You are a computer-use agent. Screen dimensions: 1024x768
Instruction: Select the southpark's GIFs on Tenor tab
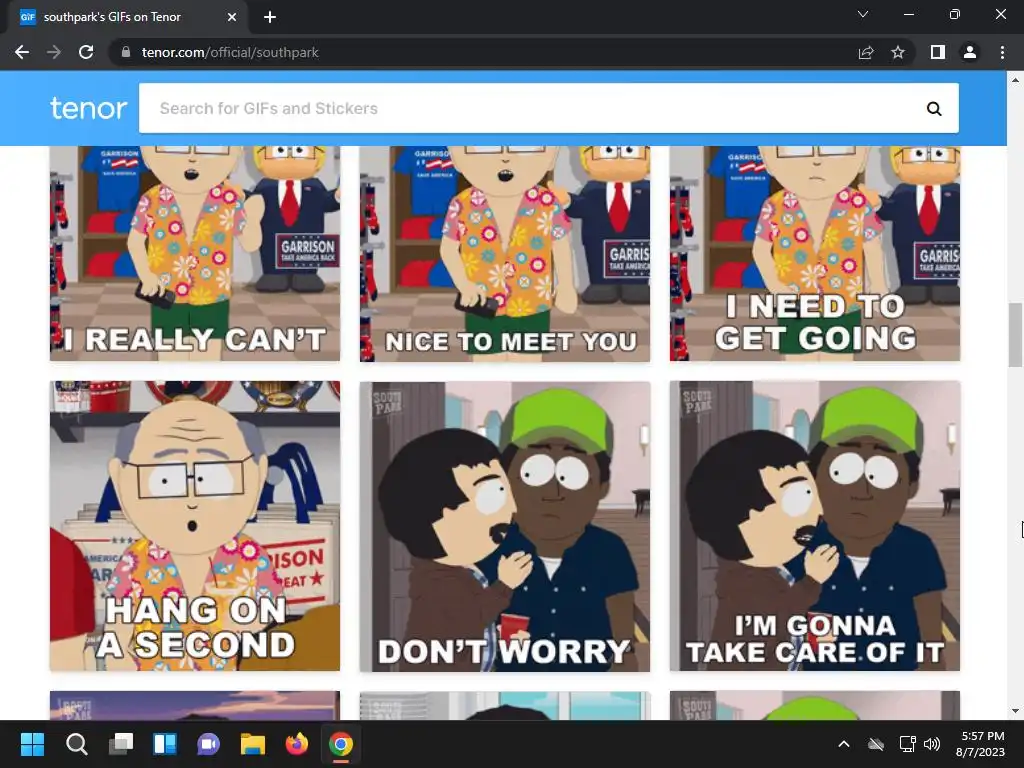[128, 17]
